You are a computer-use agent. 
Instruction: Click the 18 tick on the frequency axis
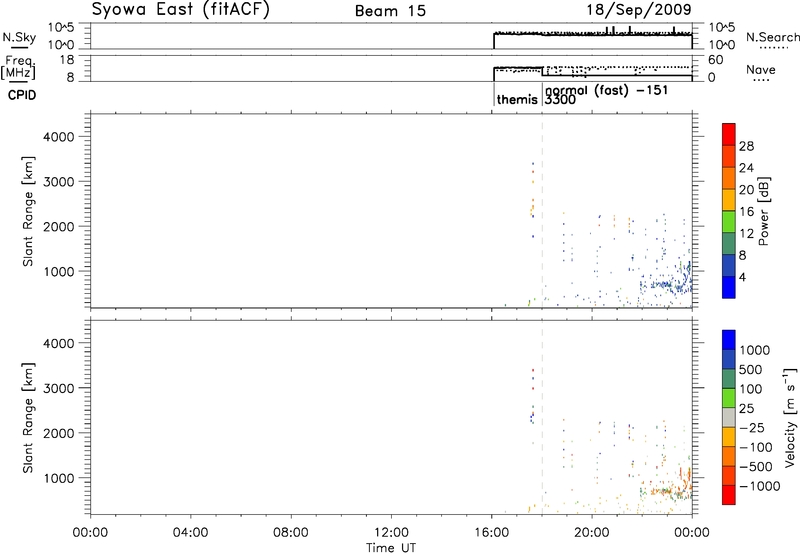[67, 60]
